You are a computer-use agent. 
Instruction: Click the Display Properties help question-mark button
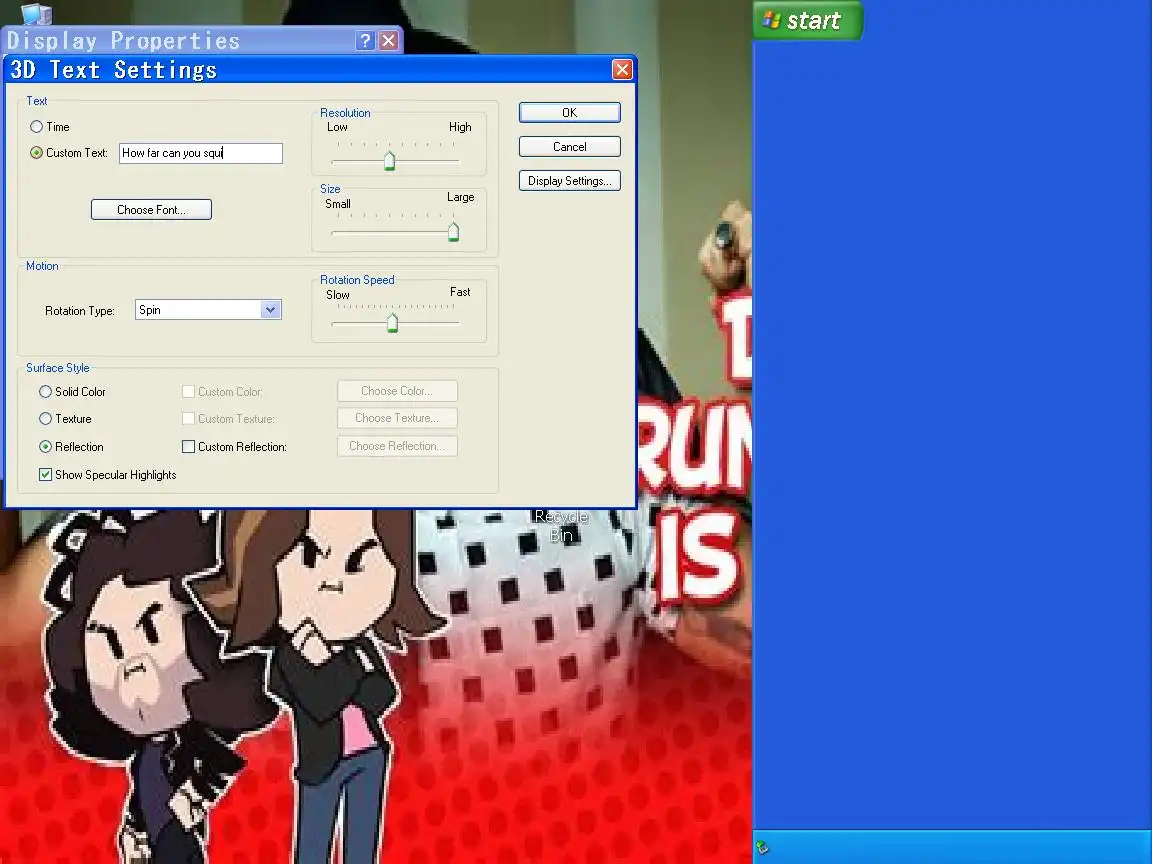(365, 40)
